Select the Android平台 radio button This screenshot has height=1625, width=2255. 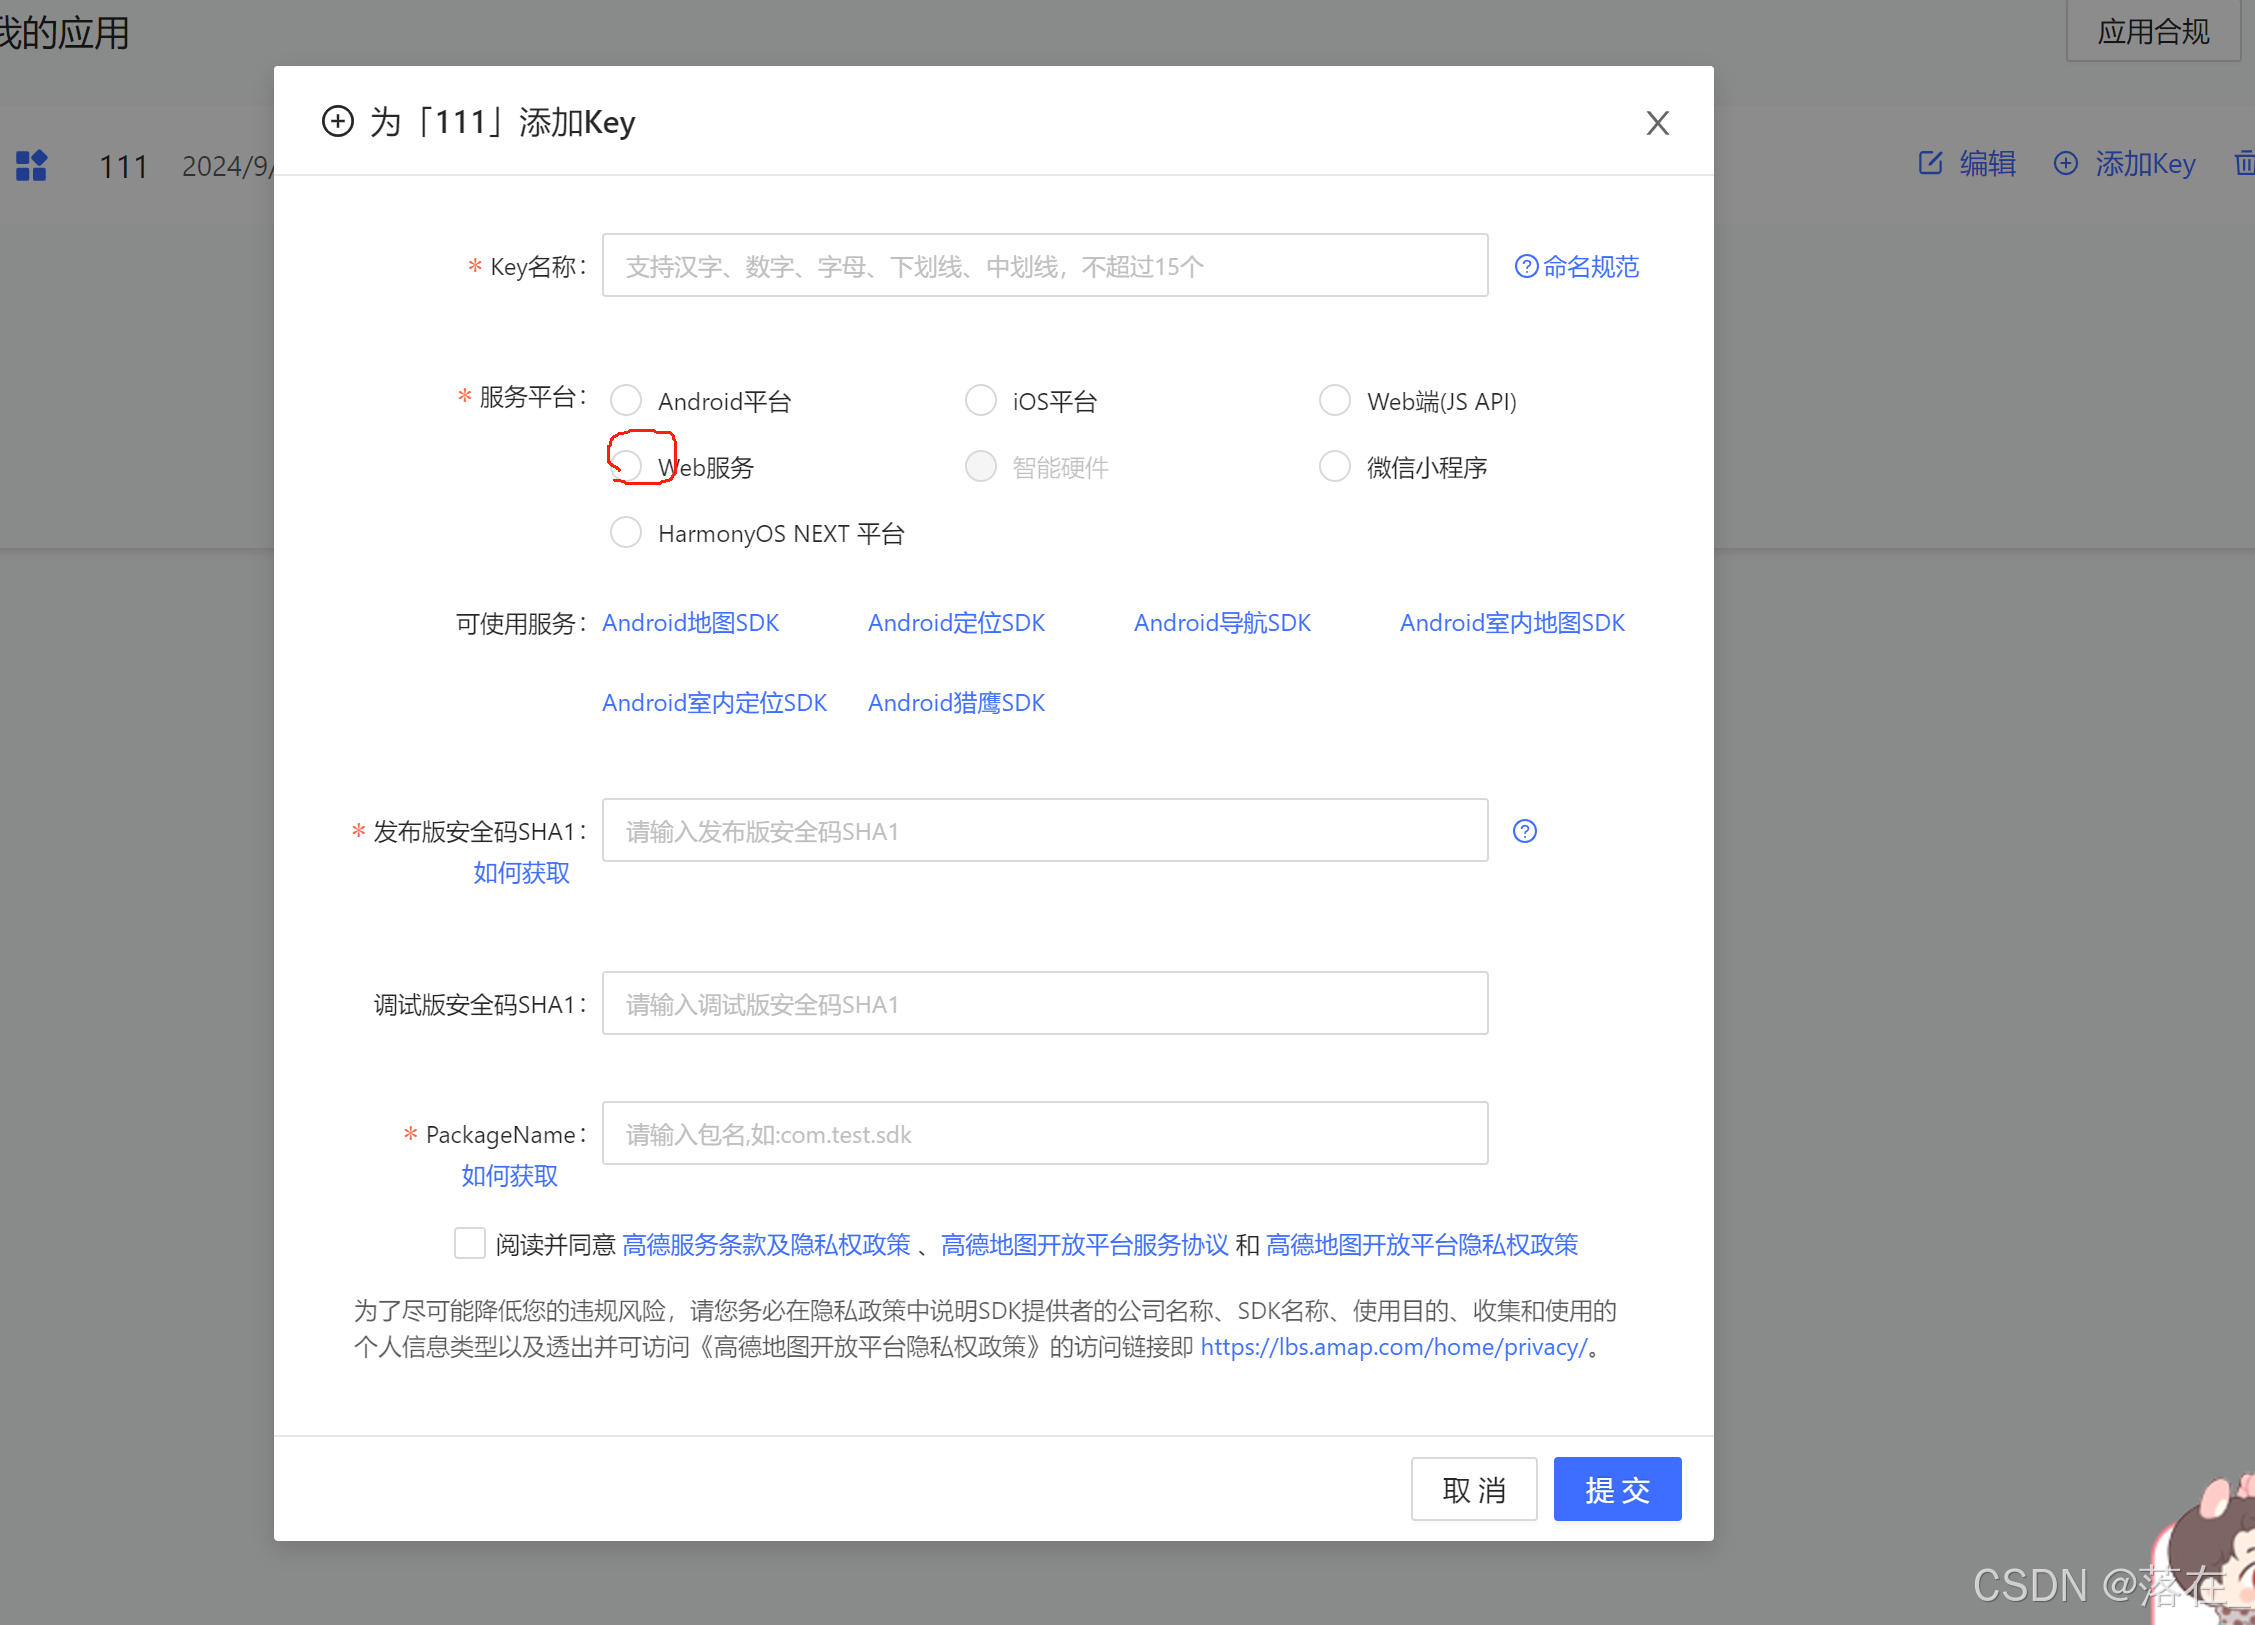626,400
